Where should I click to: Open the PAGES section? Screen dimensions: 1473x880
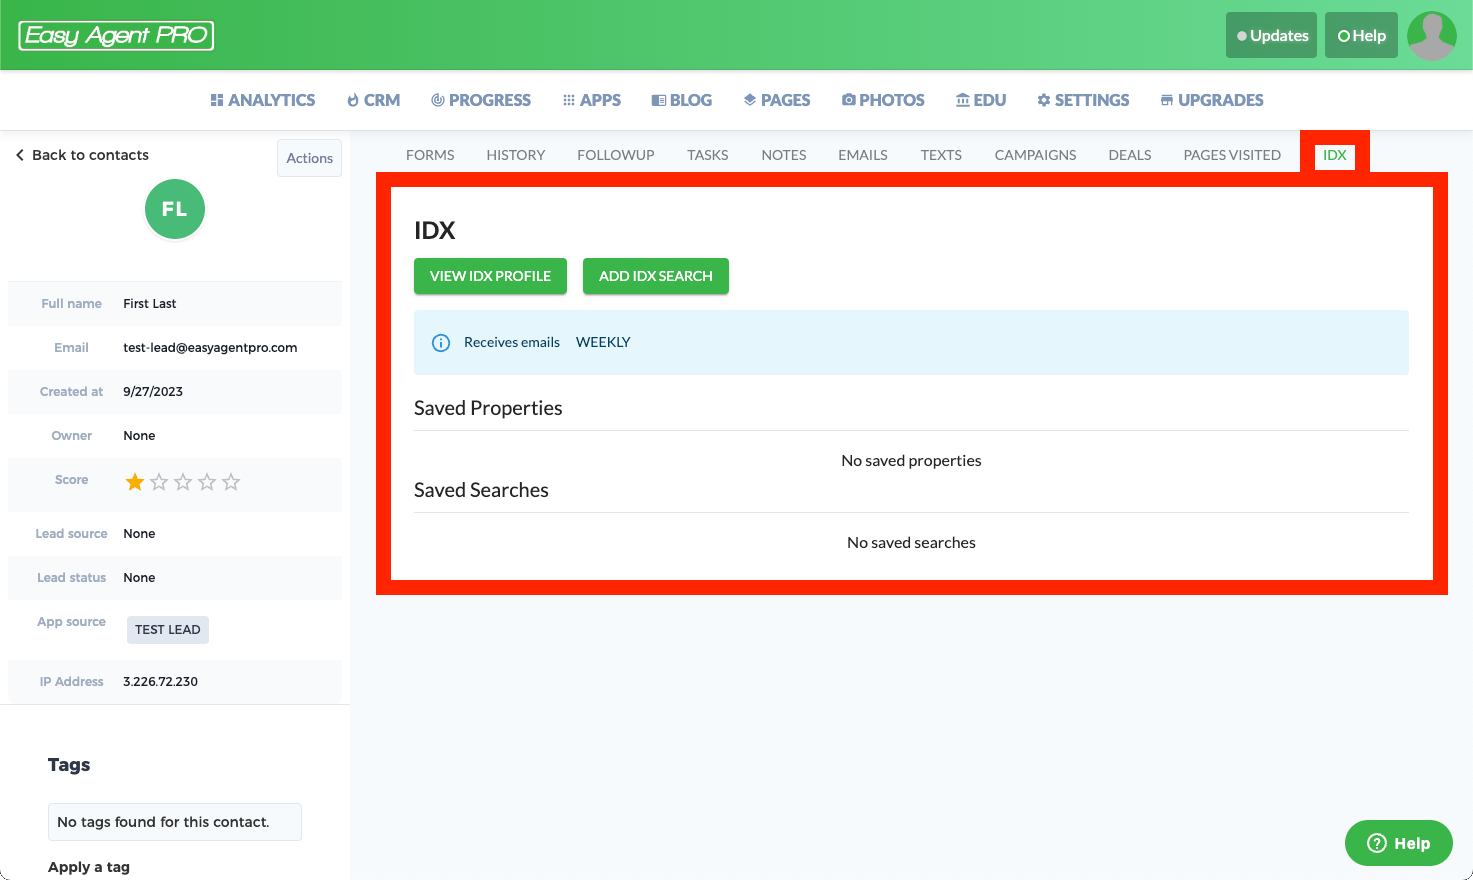click(x=776, y=100)
